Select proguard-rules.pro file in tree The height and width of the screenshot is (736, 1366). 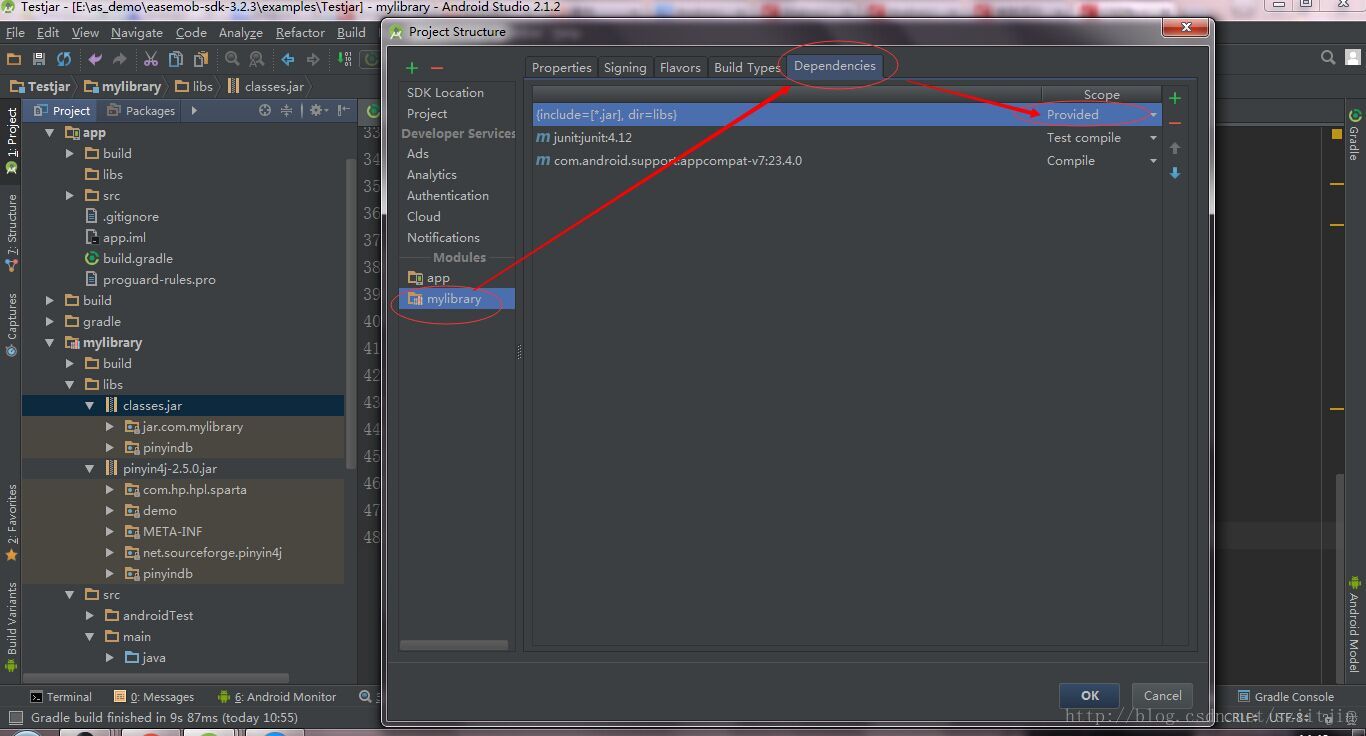(x=158, y=280)
